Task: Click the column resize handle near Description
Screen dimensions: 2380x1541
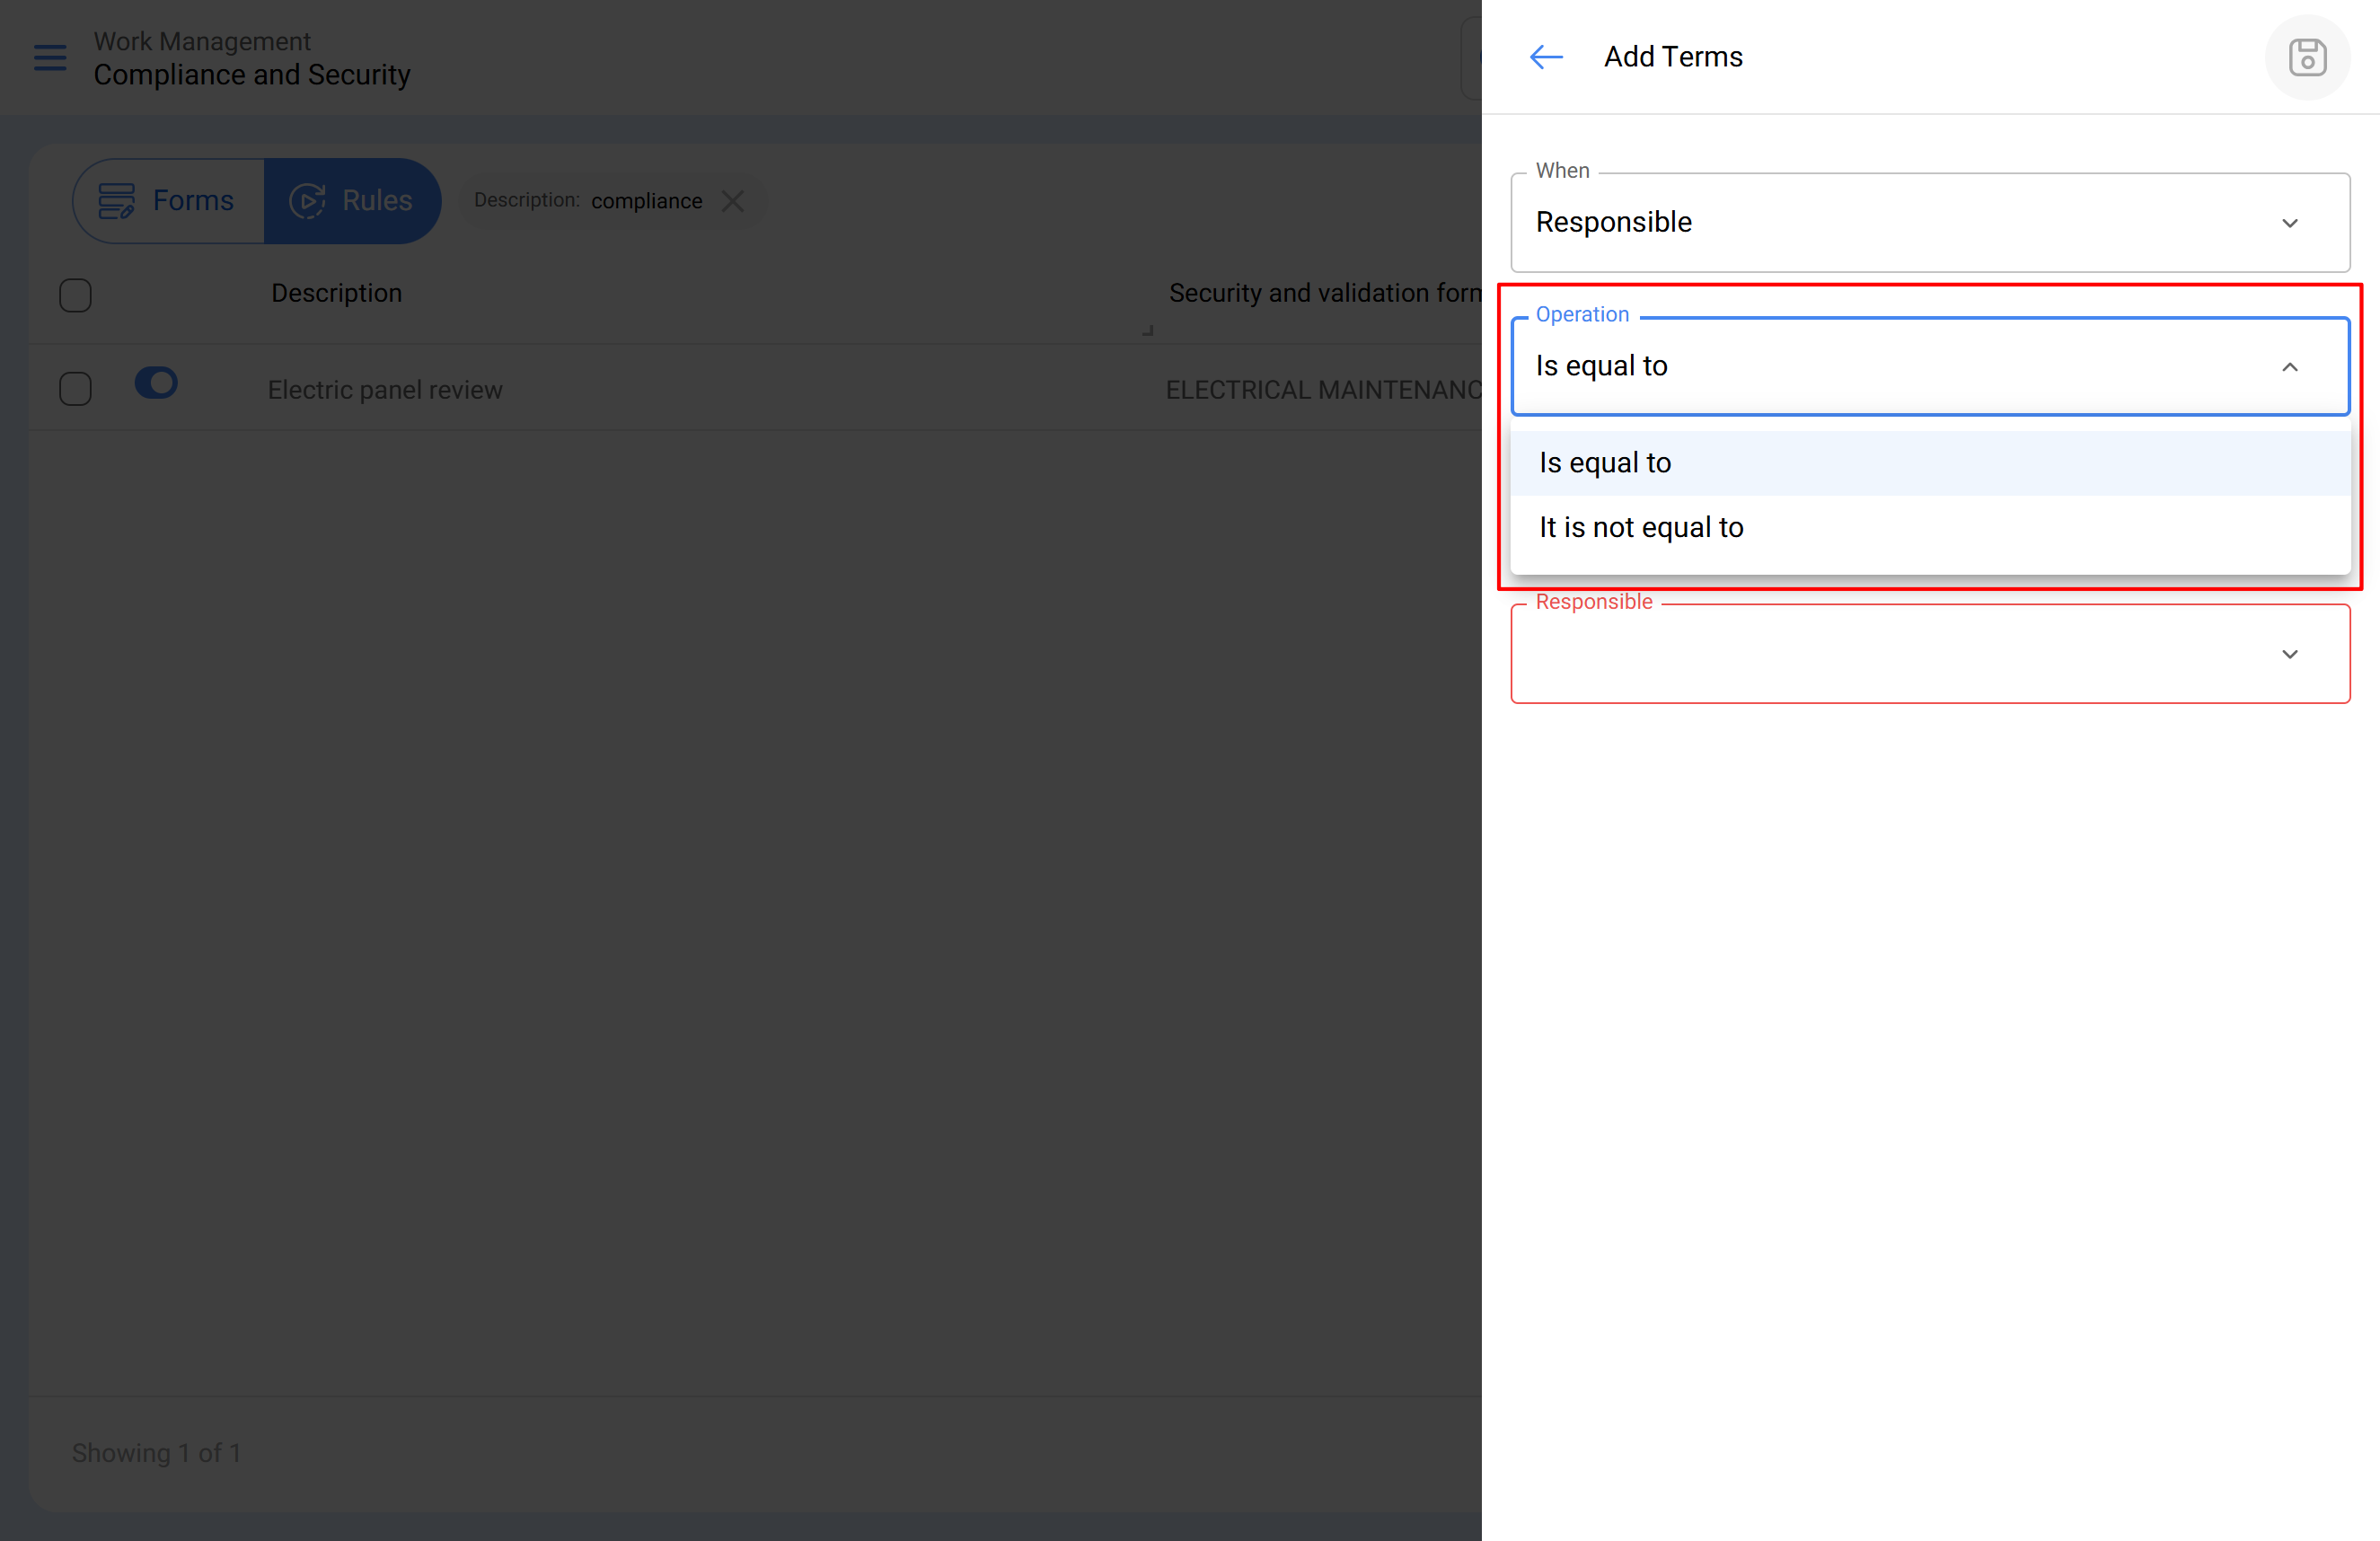Action: coord(1148,330)
